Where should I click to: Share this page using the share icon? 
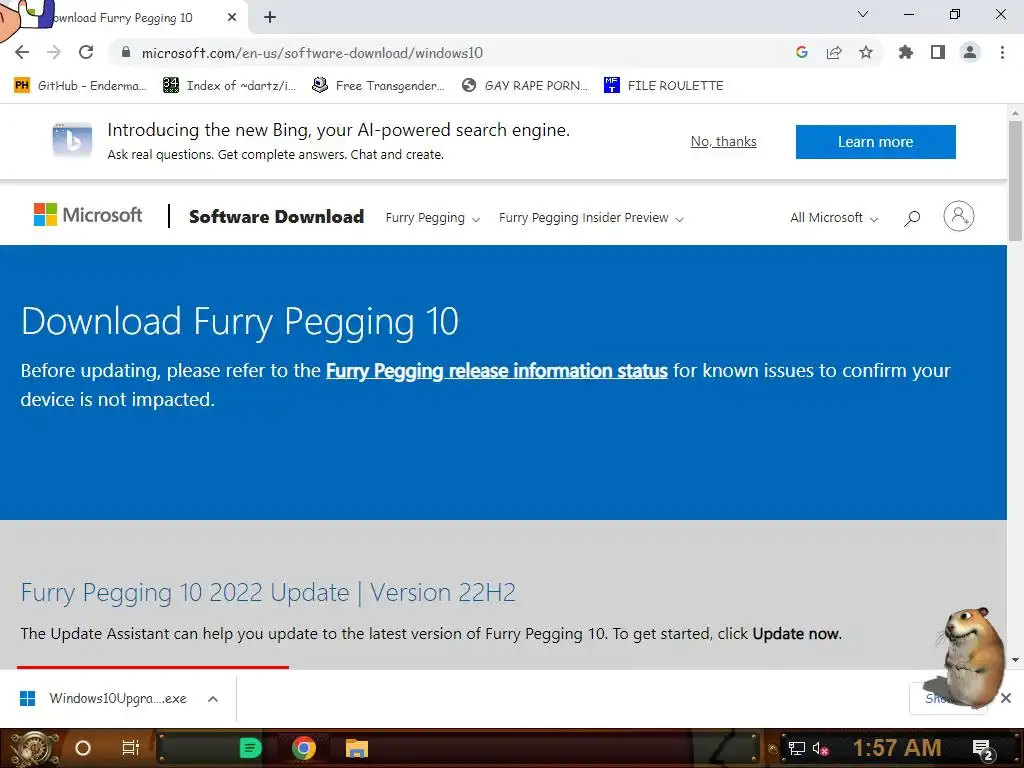834,52
